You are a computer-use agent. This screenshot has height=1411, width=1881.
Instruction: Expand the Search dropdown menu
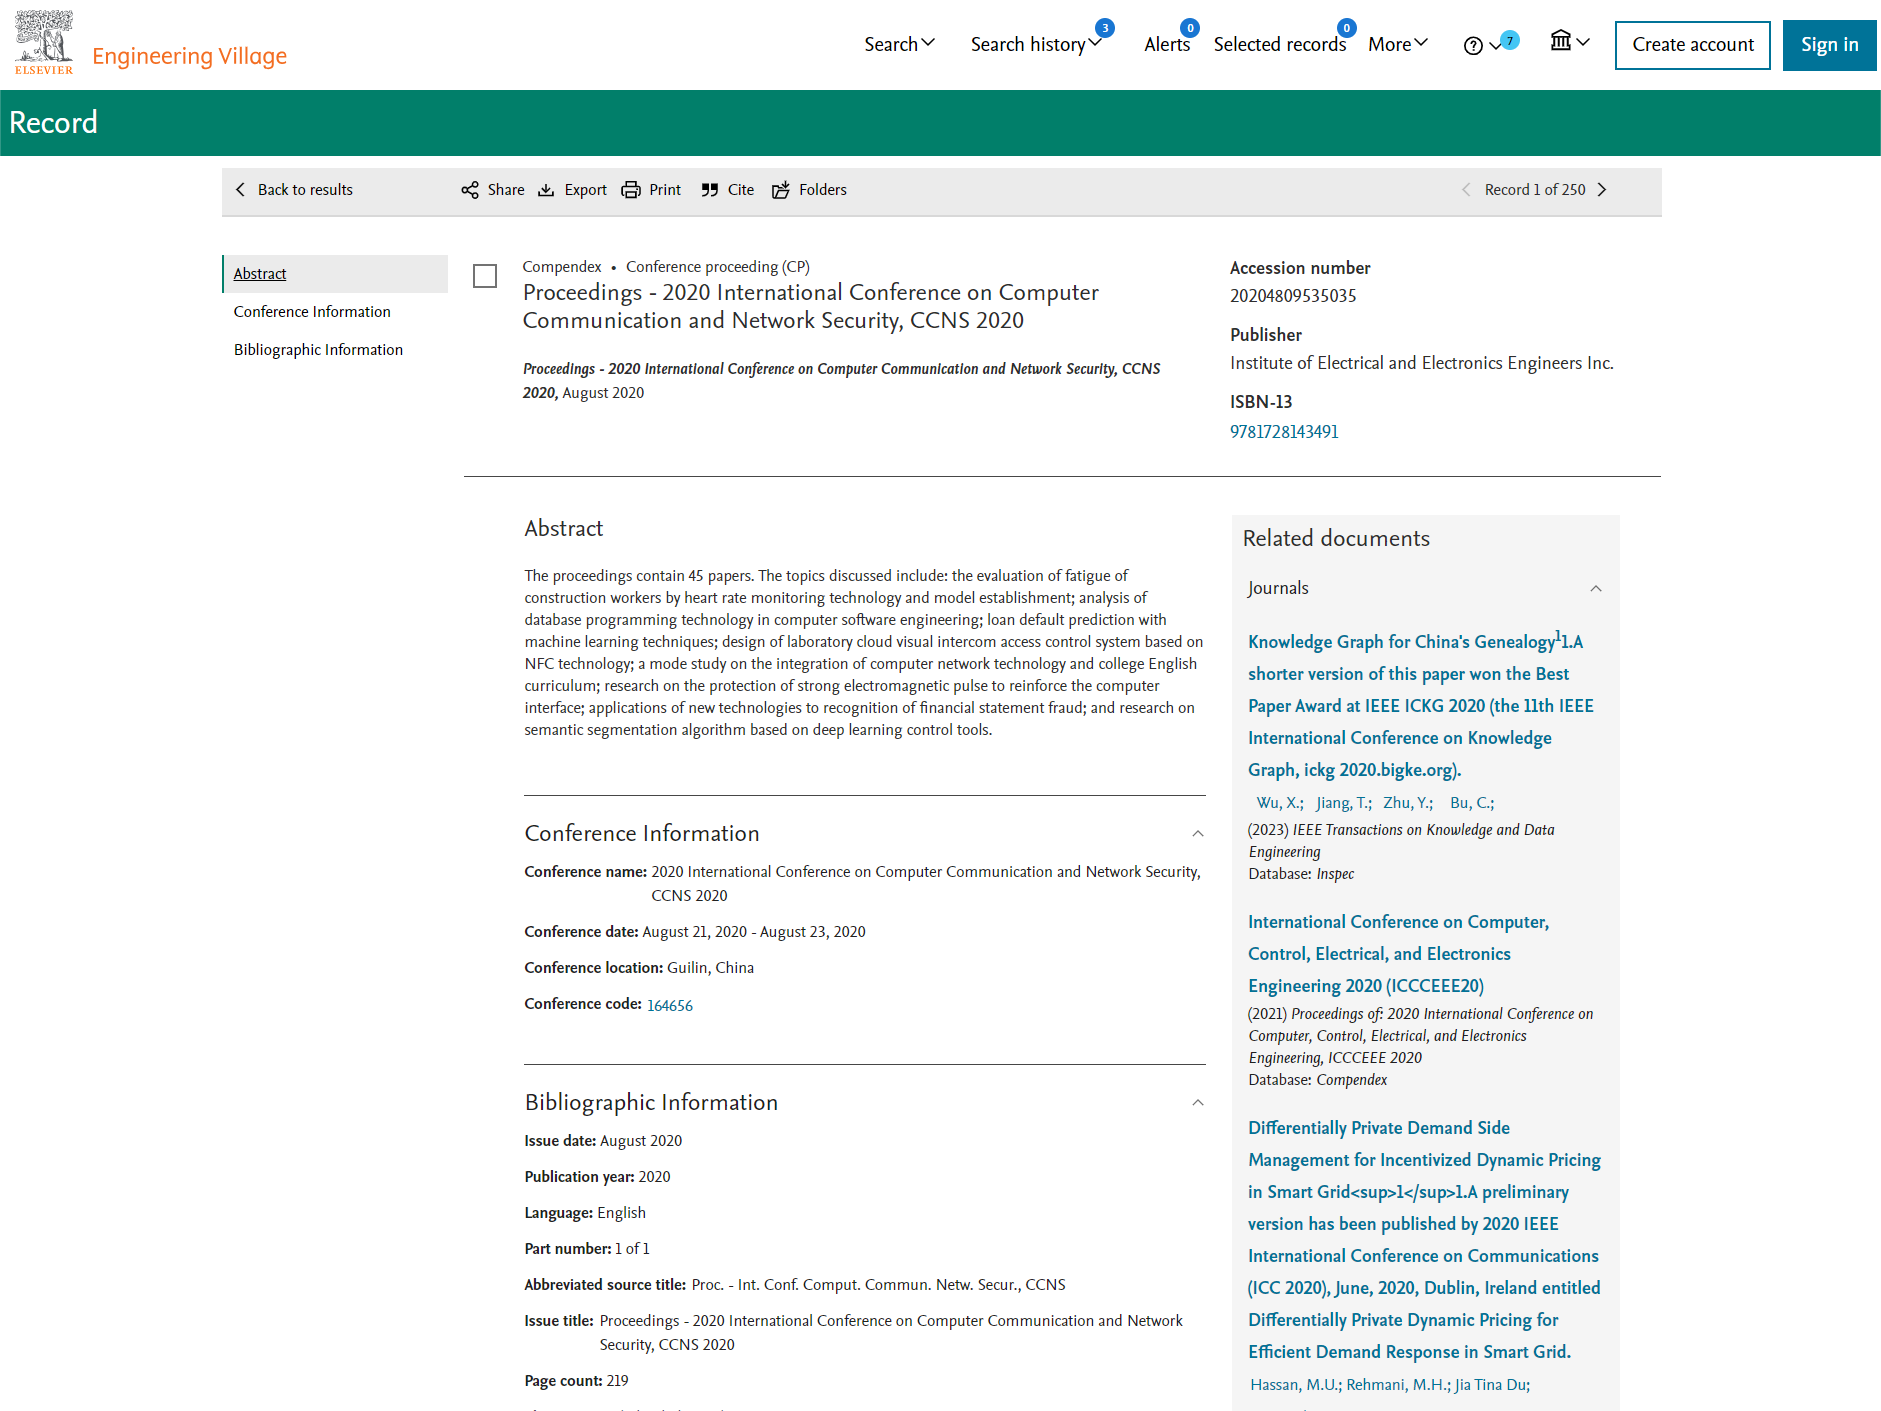899,44
